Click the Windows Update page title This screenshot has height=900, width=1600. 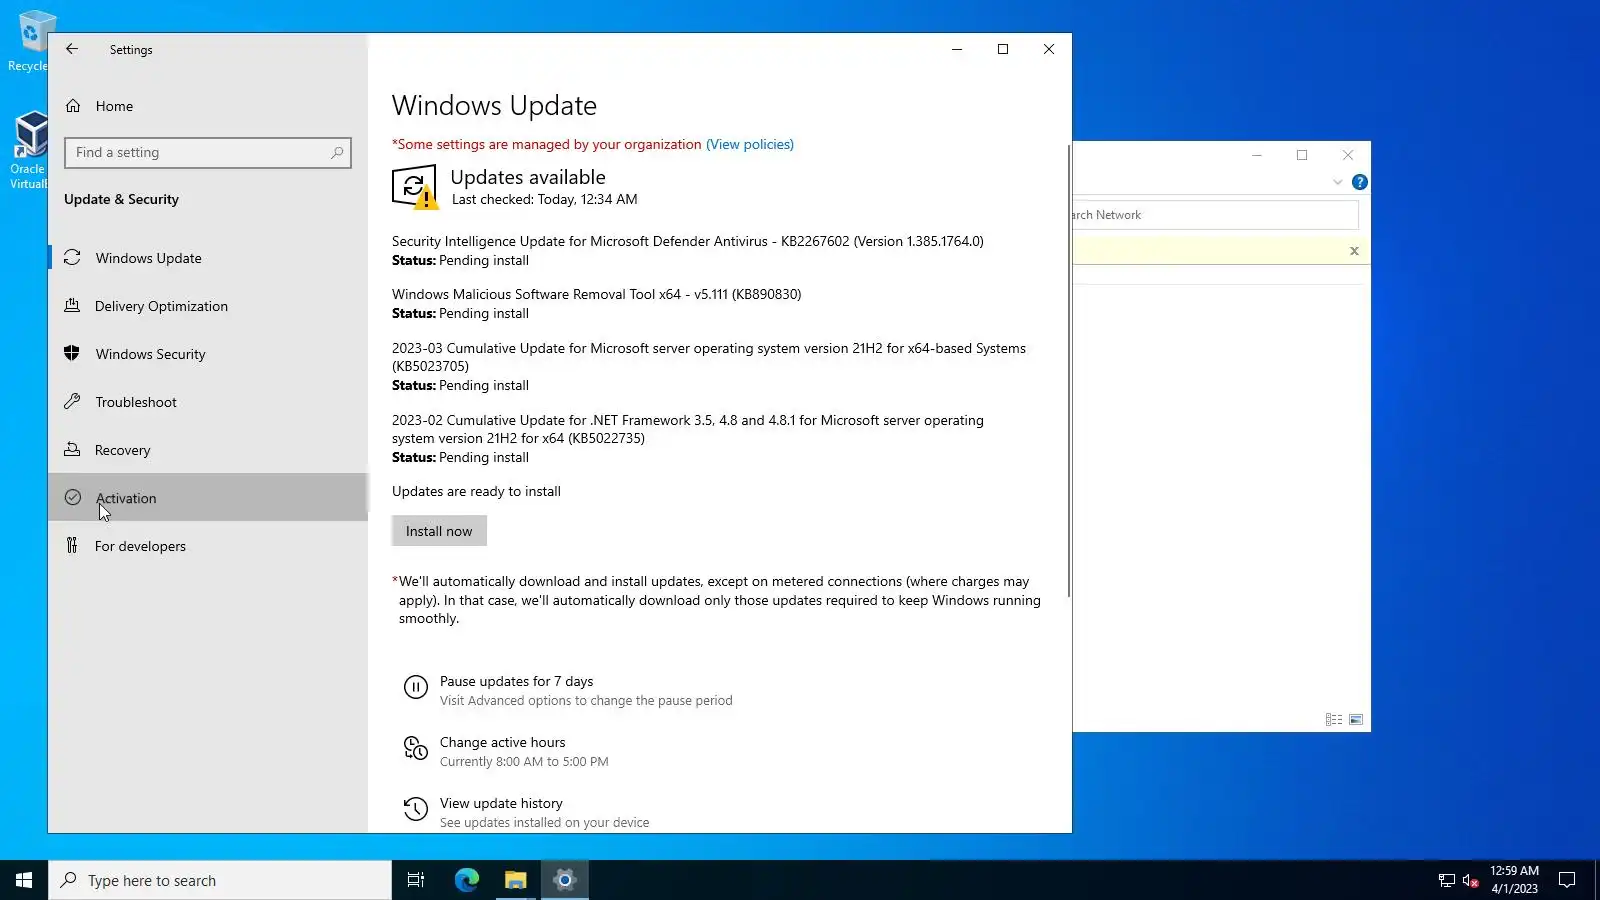click(494, 105)
